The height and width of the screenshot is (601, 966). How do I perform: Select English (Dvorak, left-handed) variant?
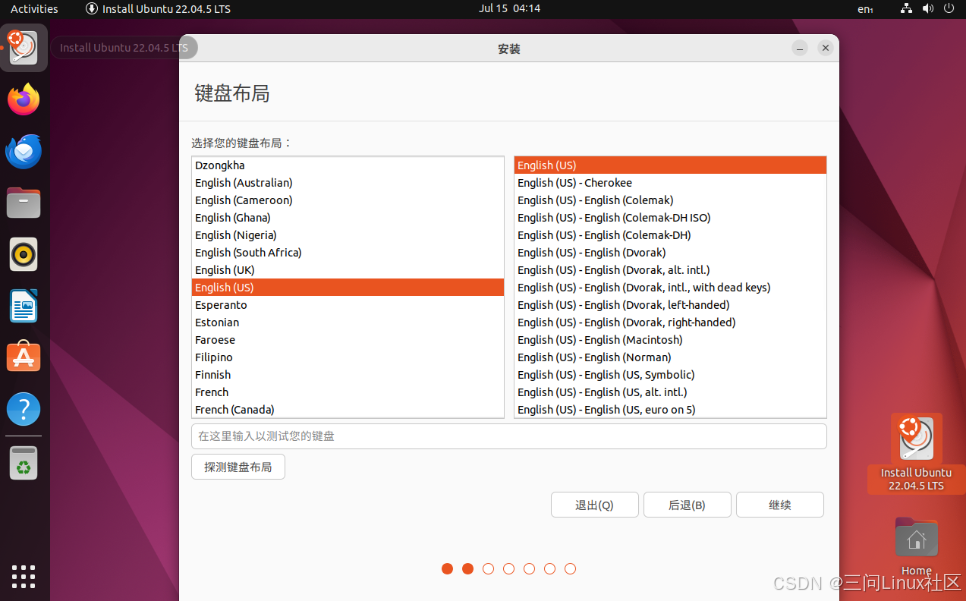(x=670, y=305)
